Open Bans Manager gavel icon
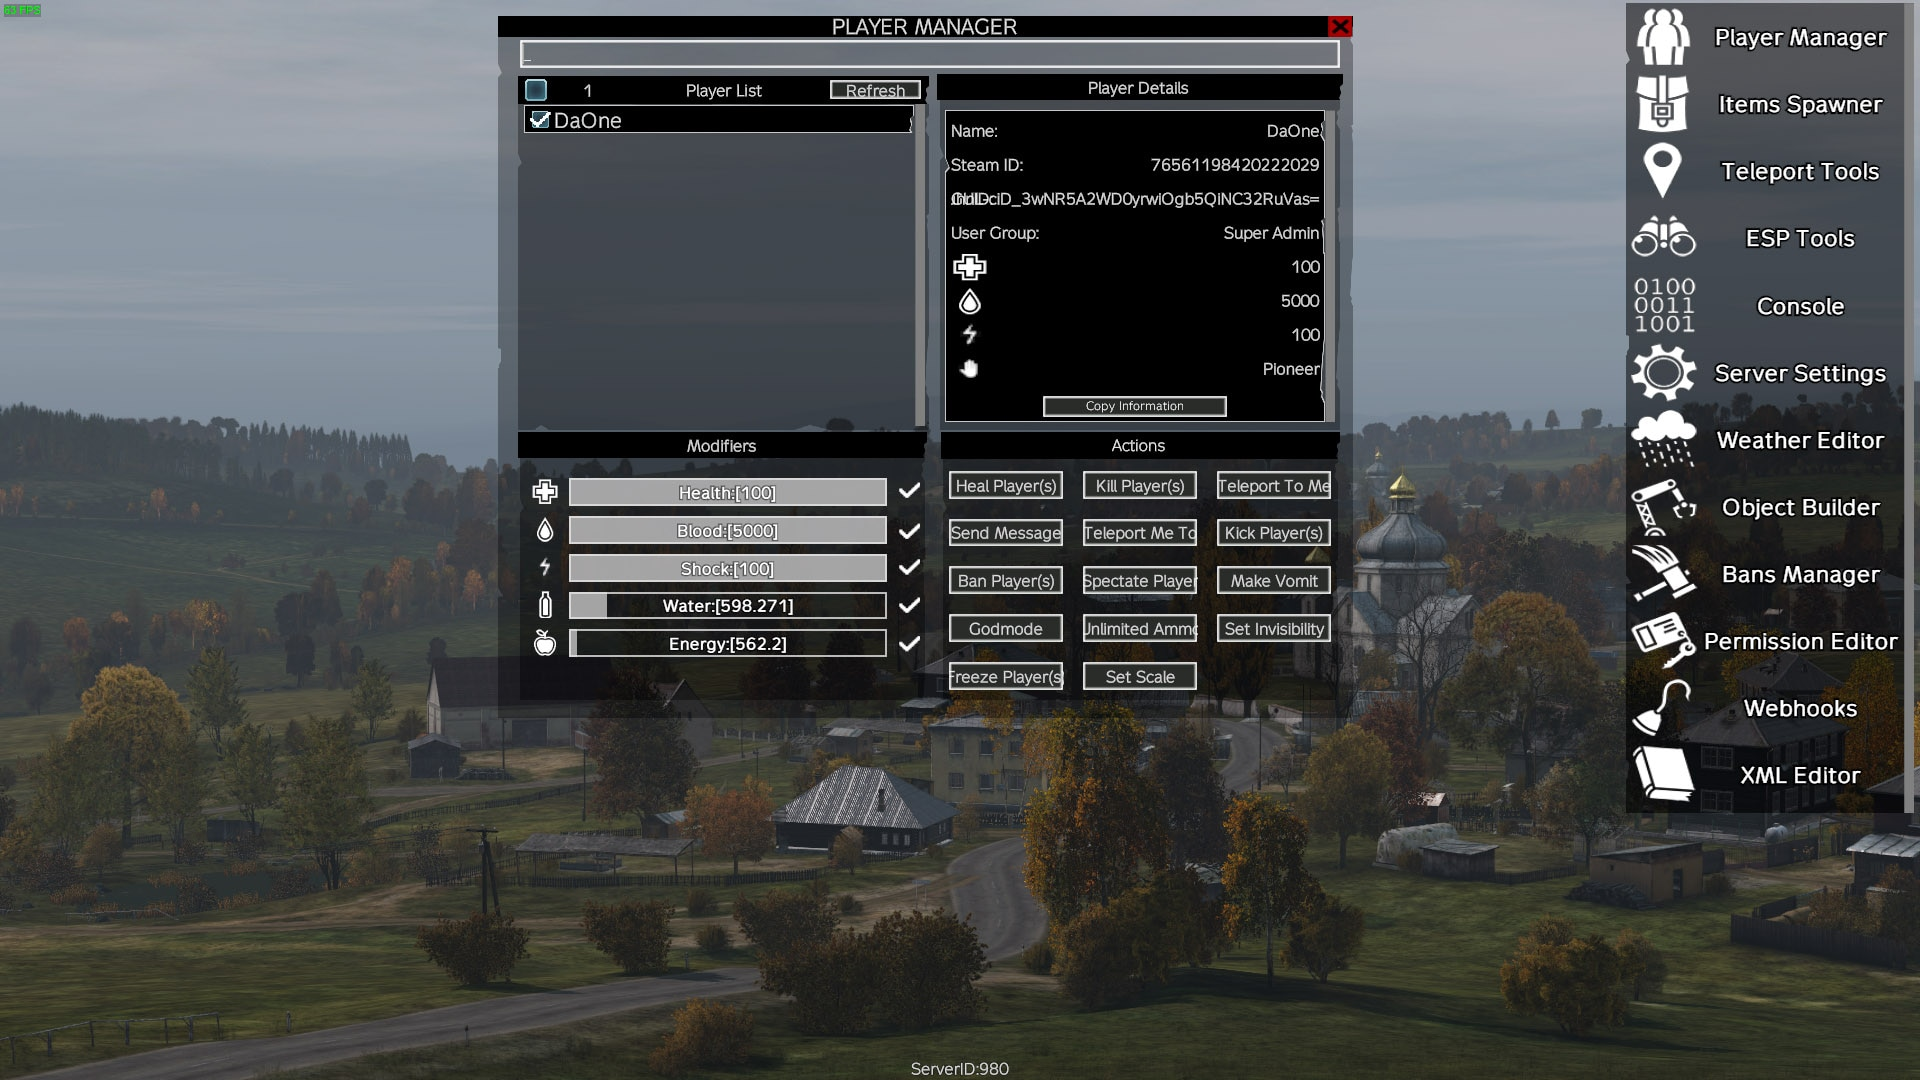This screenshot has width=1920, height=1080. click(x=1663, y=574)
